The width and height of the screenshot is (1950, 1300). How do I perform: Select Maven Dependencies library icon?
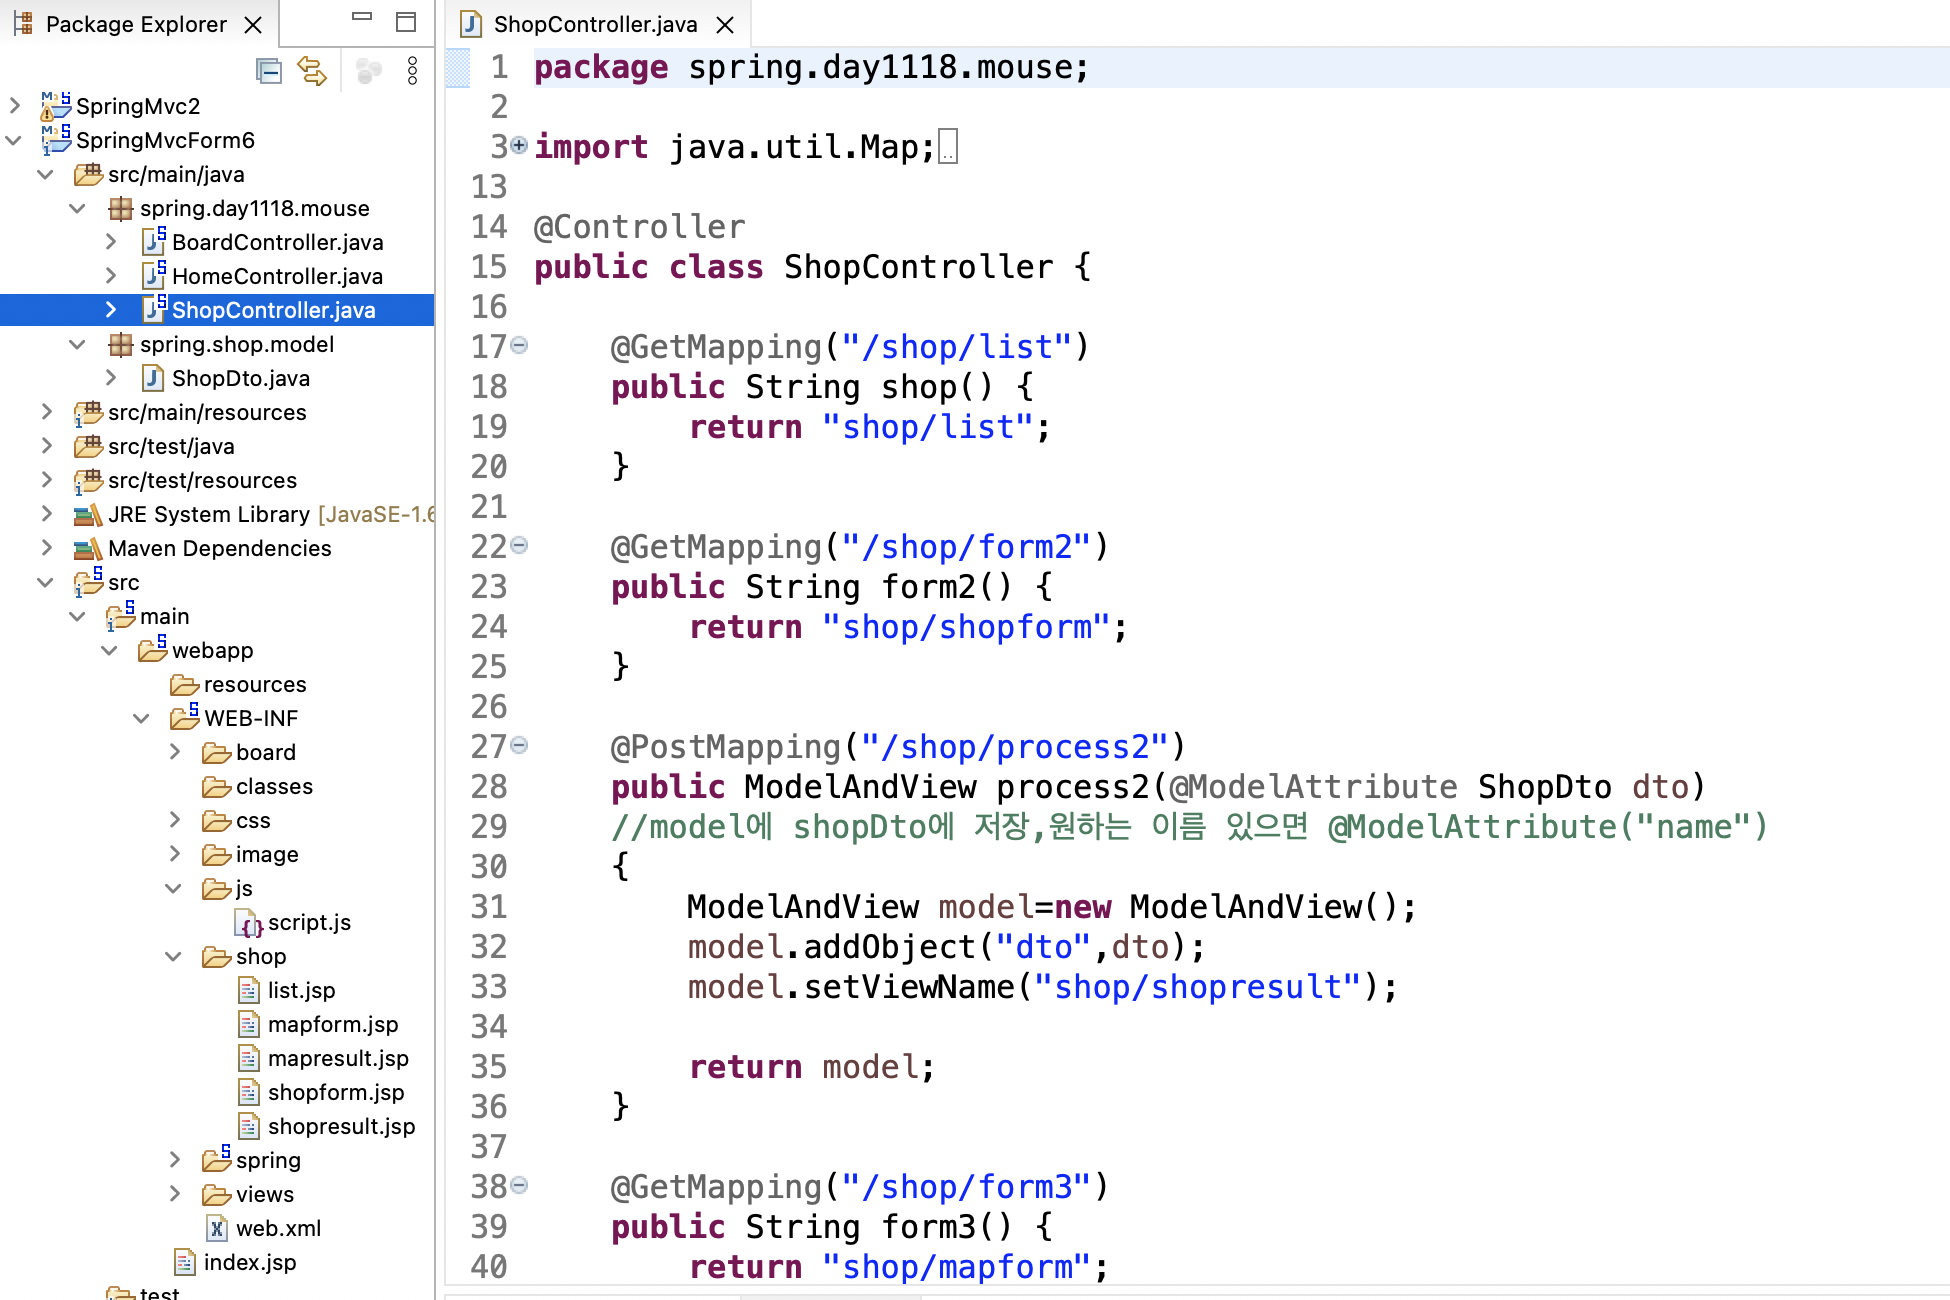88,548
